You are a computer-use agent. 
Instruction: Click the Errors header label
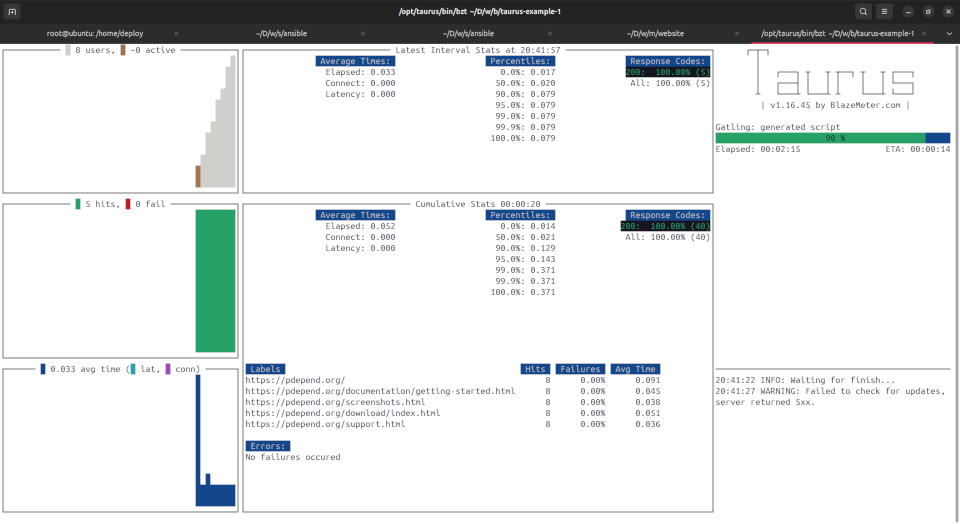pos(268,446)
